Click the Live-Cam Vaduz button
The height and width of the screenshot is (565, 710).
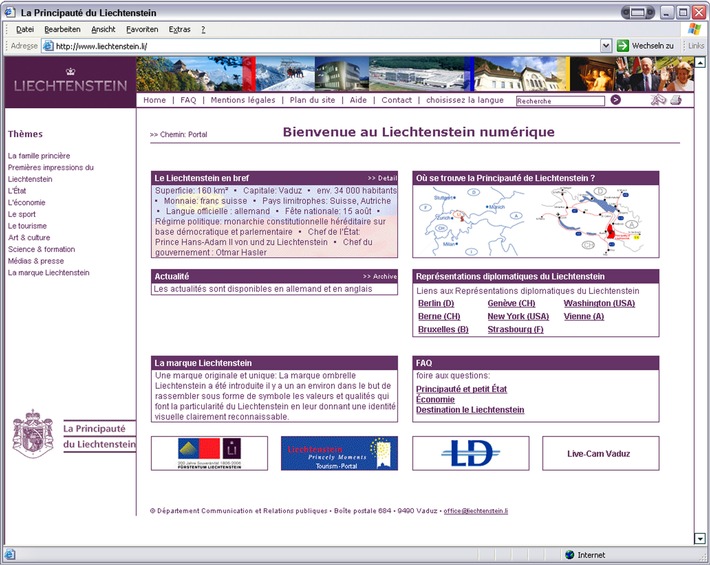600,453
